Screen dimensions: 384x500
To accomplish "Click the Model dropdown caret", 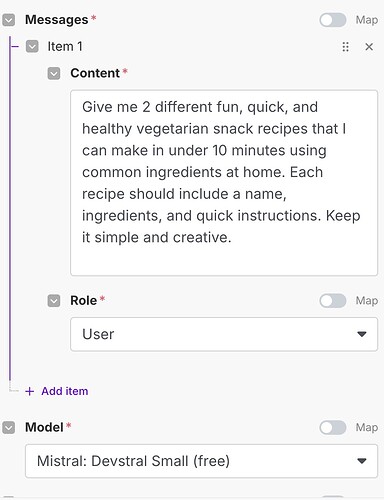I will click(x=362, y=461).
